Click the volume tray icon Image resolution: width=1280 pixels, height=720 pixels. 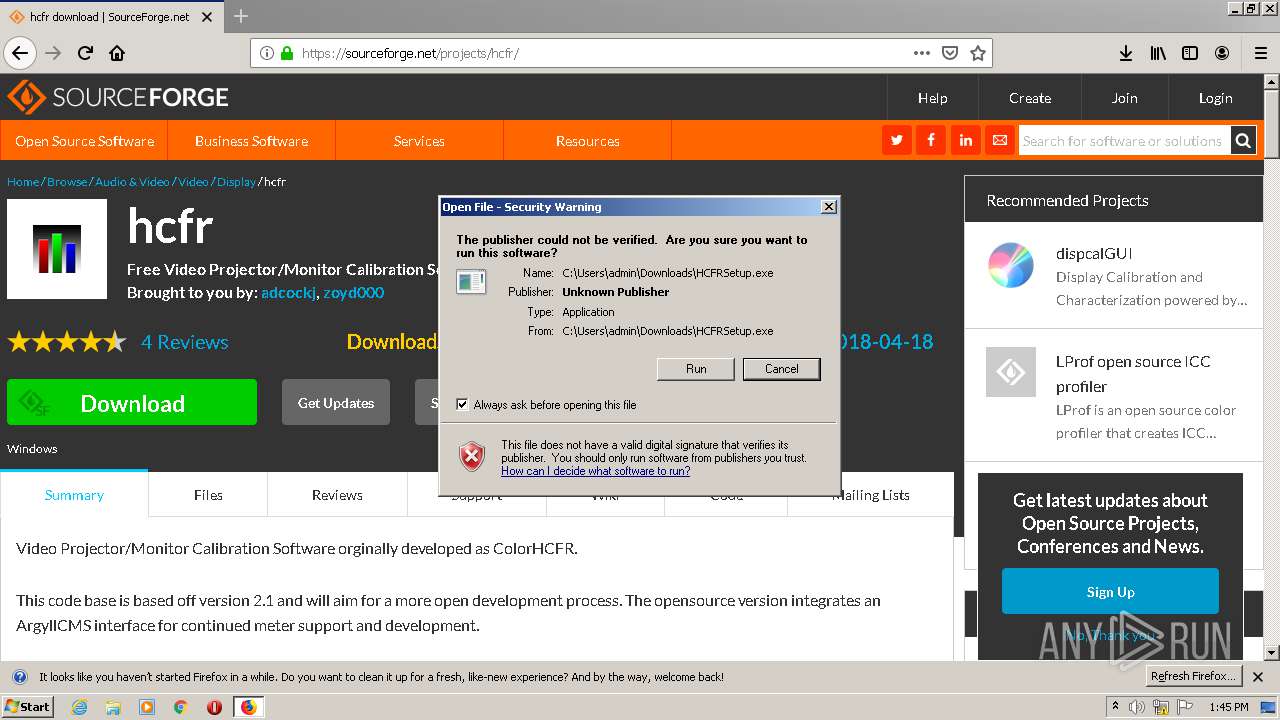1136,707
